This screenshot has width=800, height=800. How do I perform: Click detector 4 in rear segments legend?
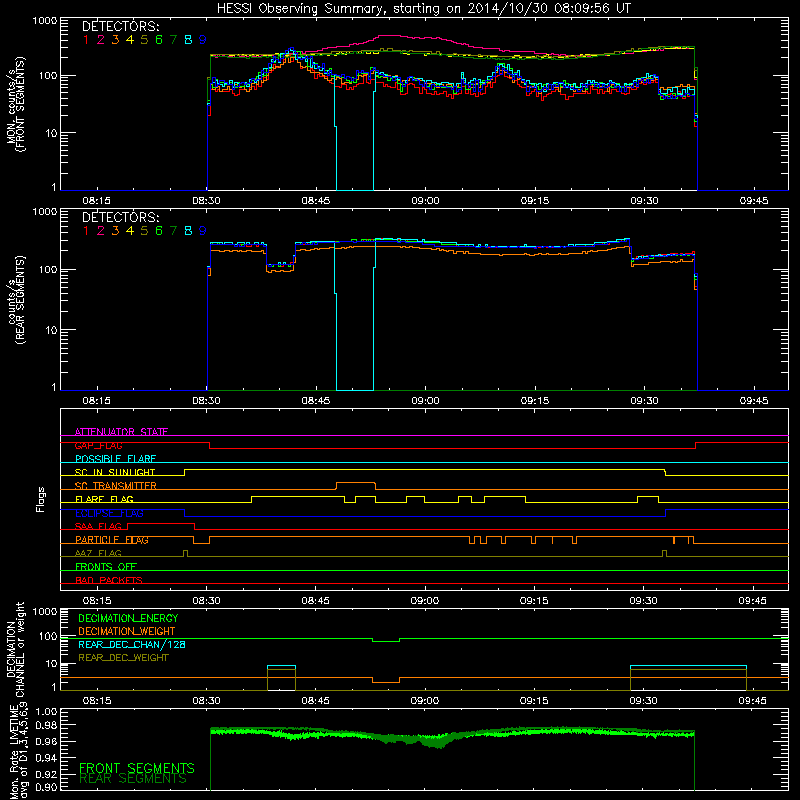tap(130, 231)
